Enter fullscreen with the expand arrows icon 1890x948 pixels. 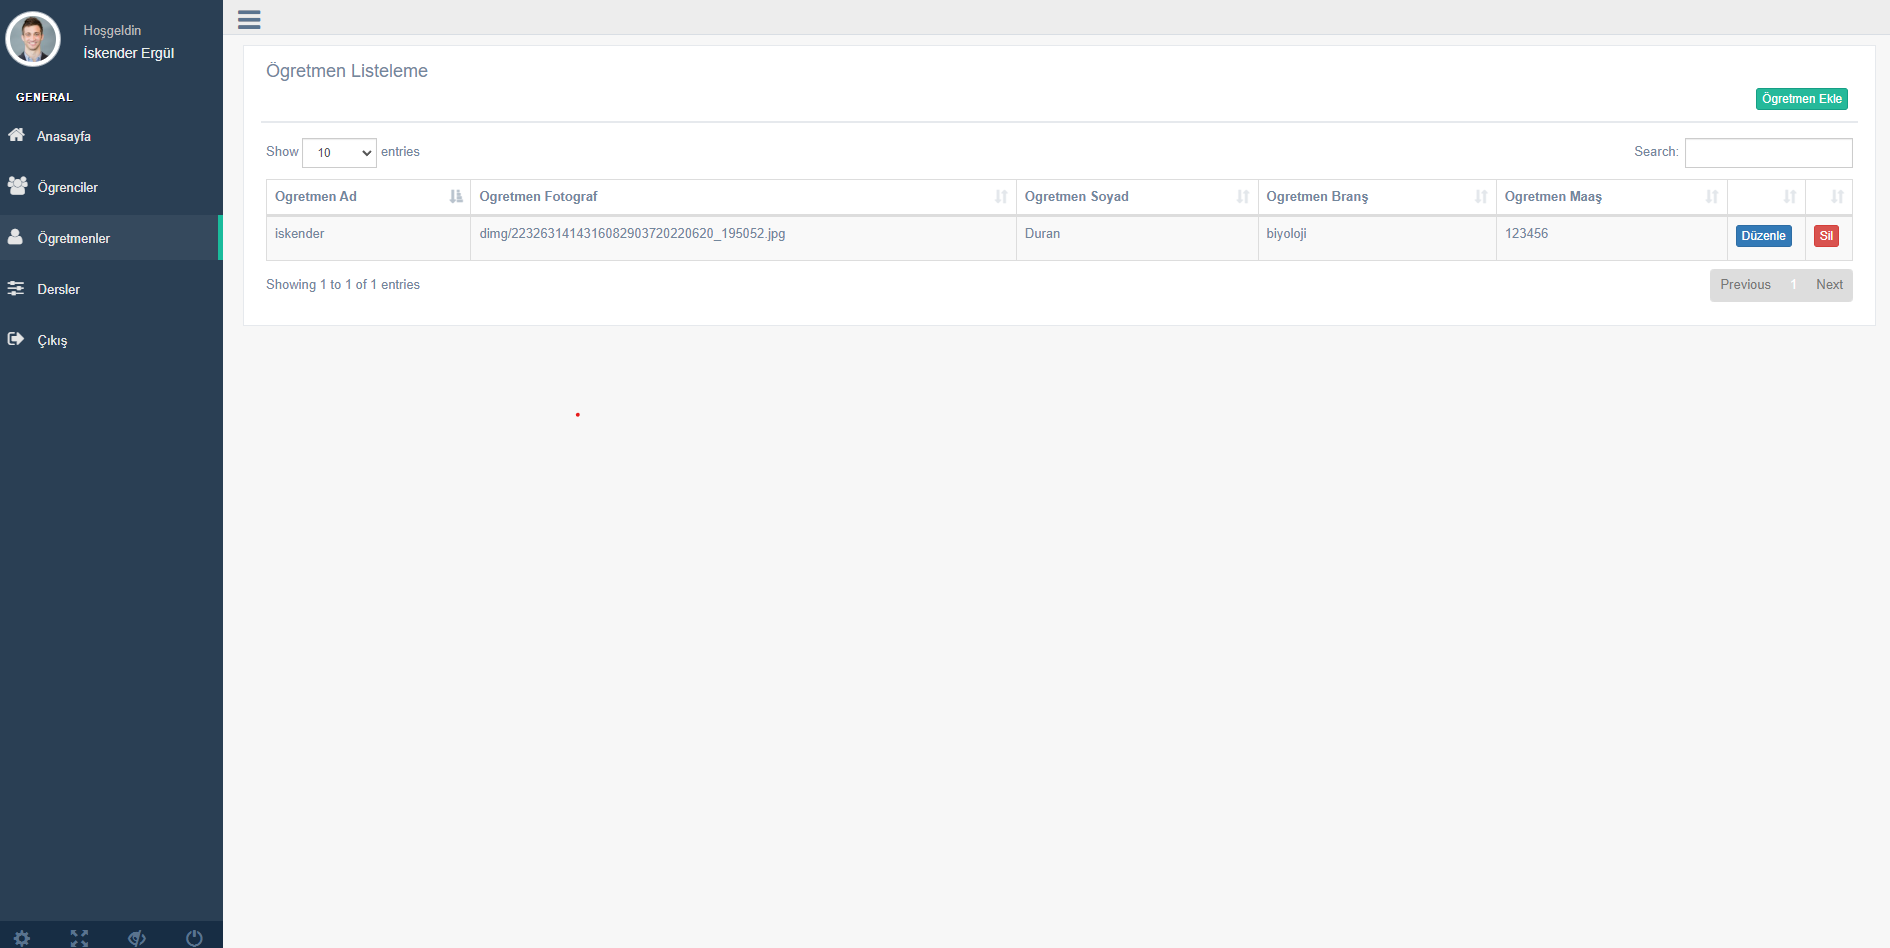tap(79, 938)
